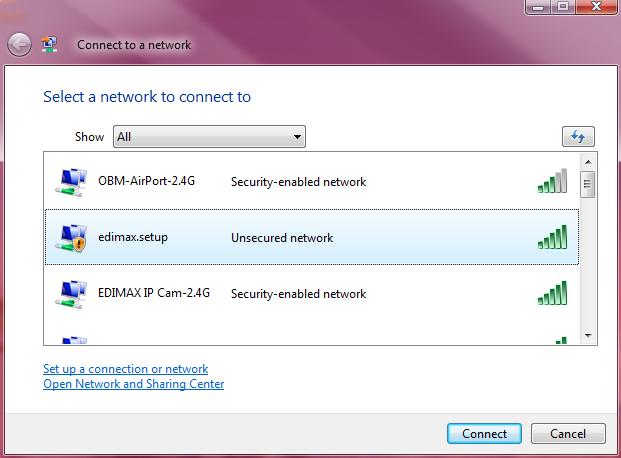Screen dimensions: 621x458
Task: Open the Show filter dropdown
Action: pyautogui.click(x=209, y=137)
